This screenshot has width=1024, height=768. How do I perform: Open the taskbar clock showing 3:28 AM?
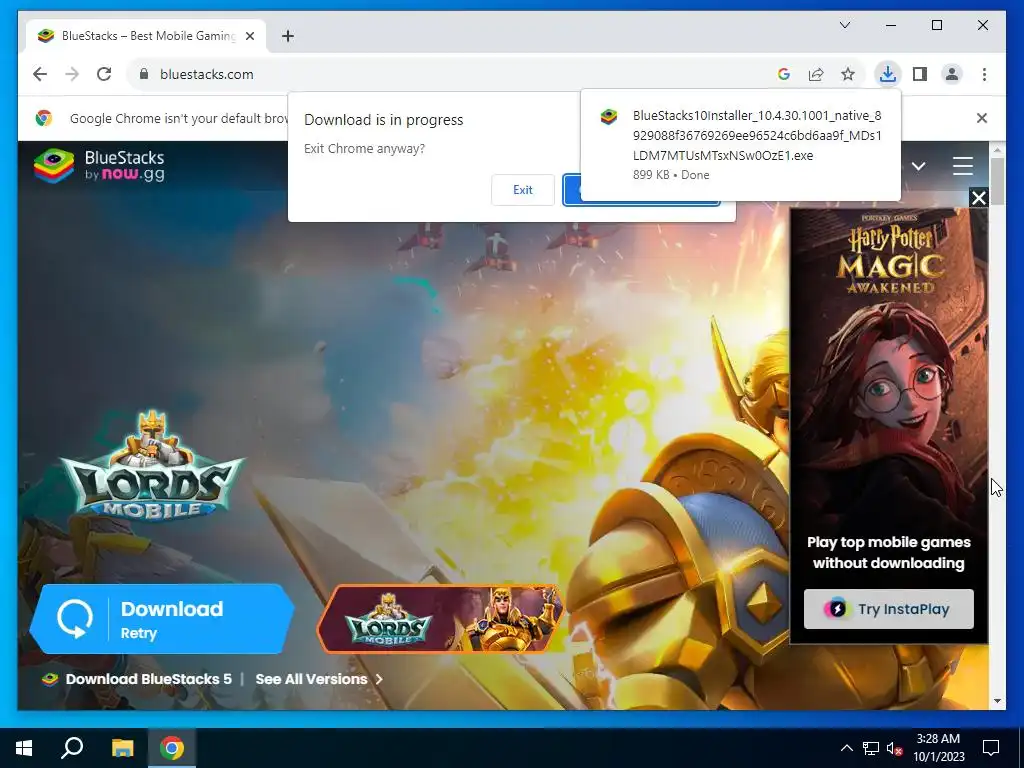[938, 748]
